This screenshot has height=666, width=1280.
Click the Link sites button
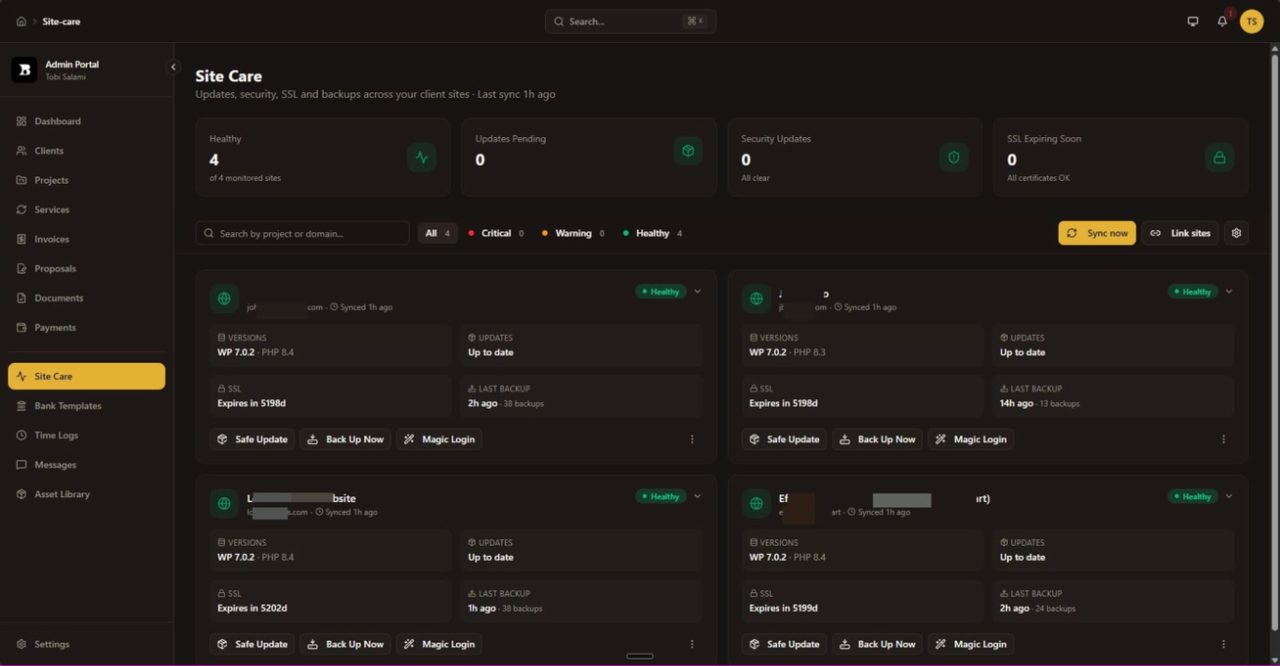click(x=1180, y=233)
